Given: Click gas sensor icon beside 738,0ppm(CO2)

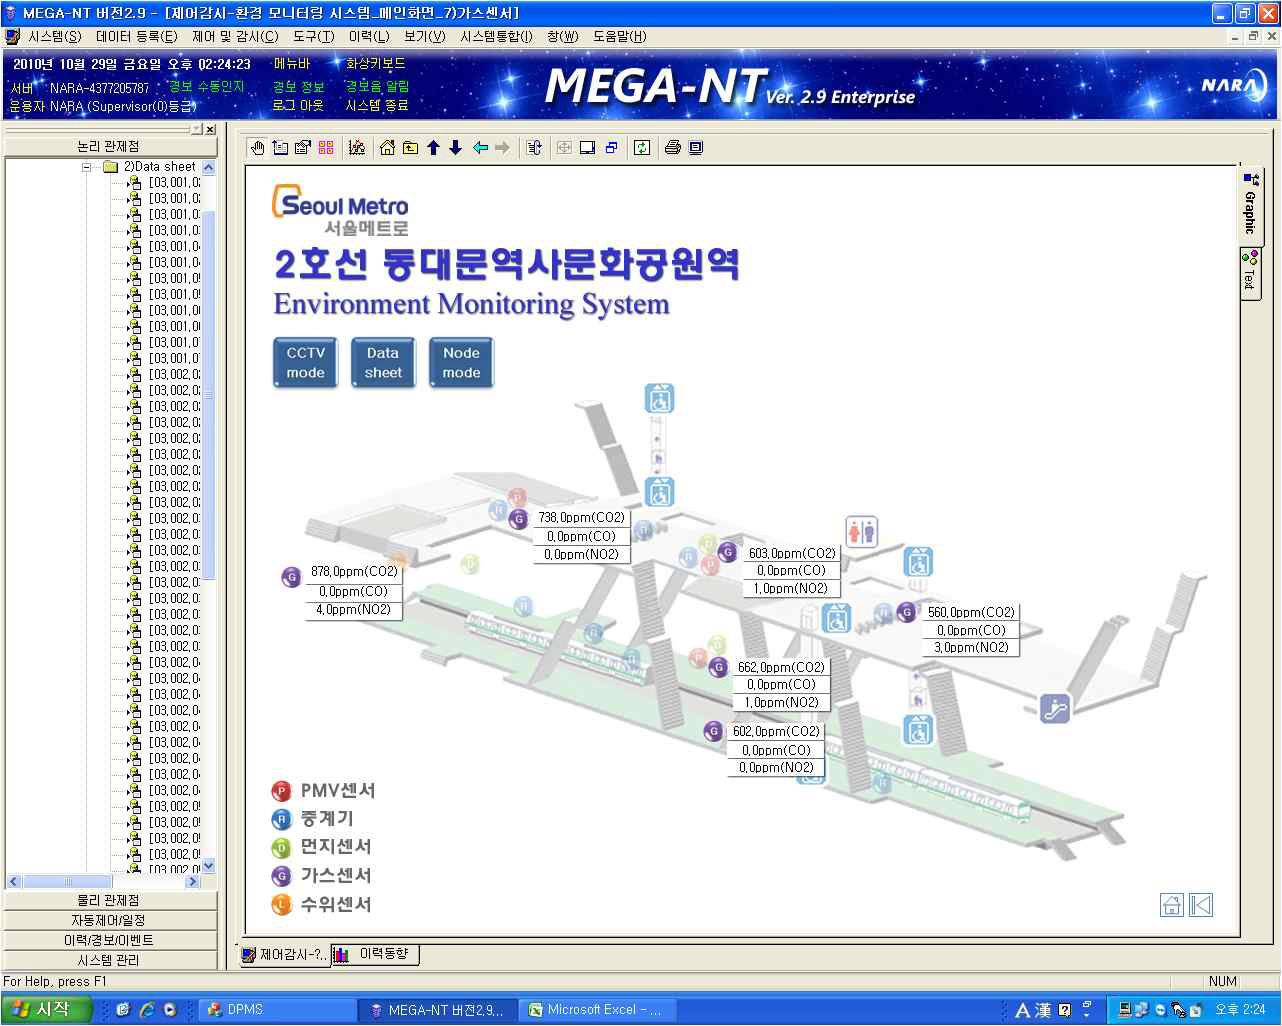Looking at the screenshot, I should click(518, 519).
